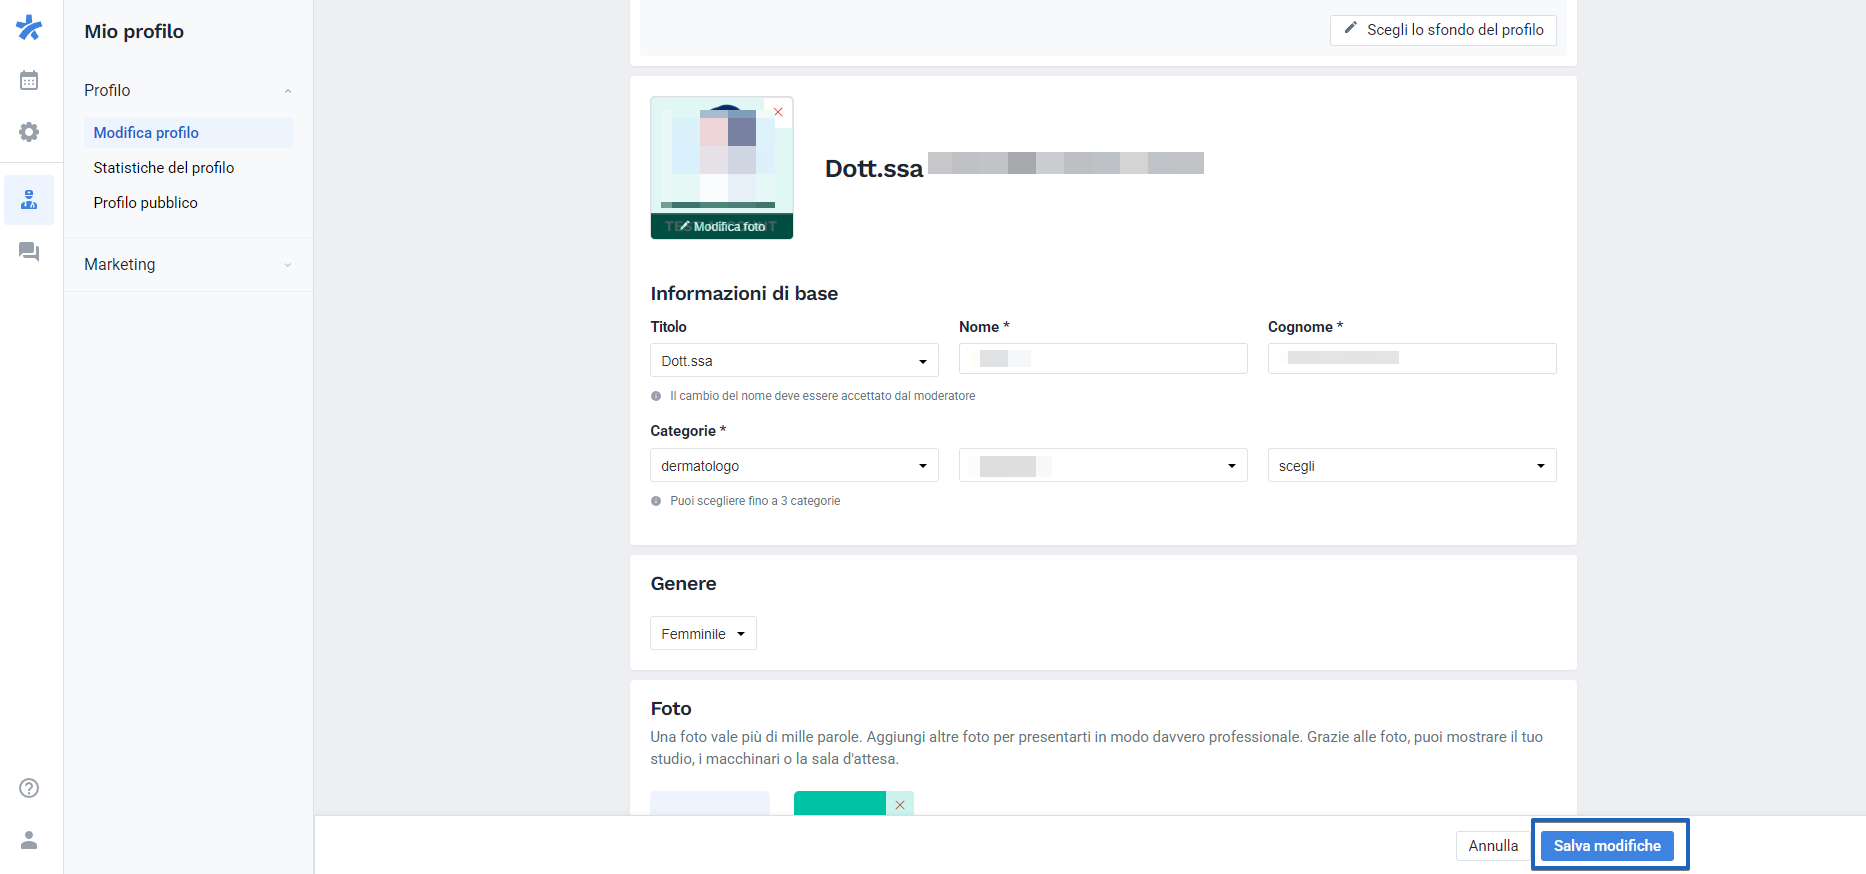
Task: Select Modifica profilo menu item
Action: tap(188, 133)
